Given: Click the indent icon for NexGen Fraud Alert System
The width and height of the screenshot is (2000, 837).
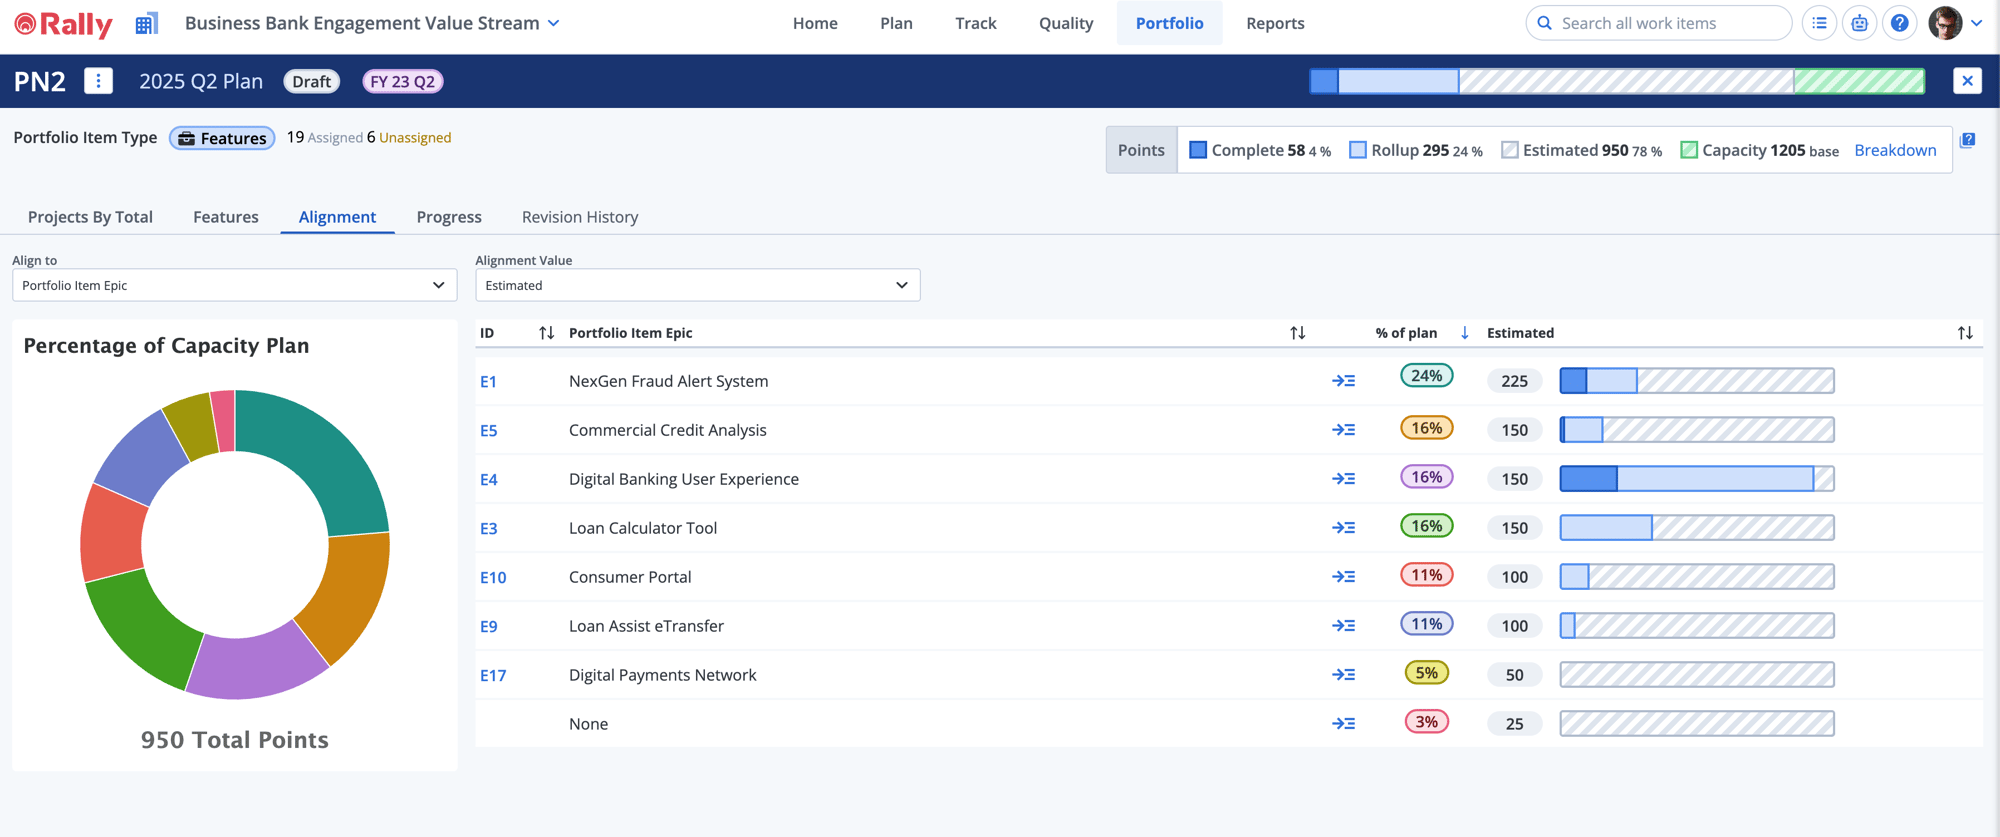Looking at the screenshot, I should coord(1343,381).
